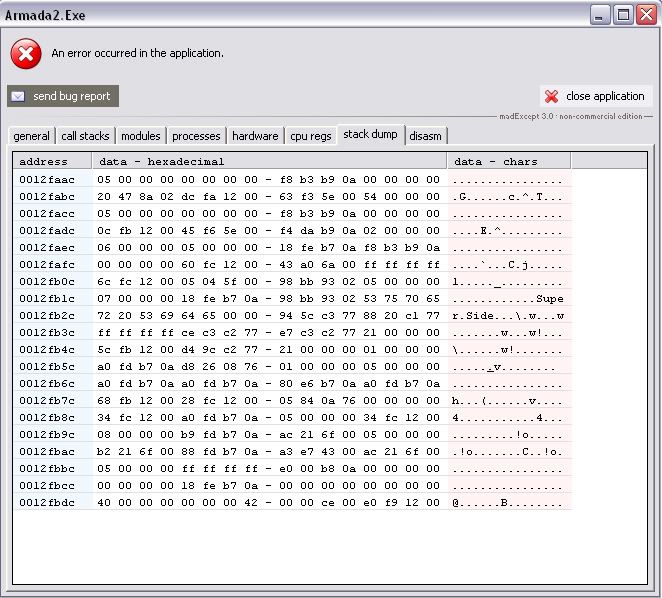Select address row 0012fb7c
The height and width of the screenshot is (598, 662).
293,401
